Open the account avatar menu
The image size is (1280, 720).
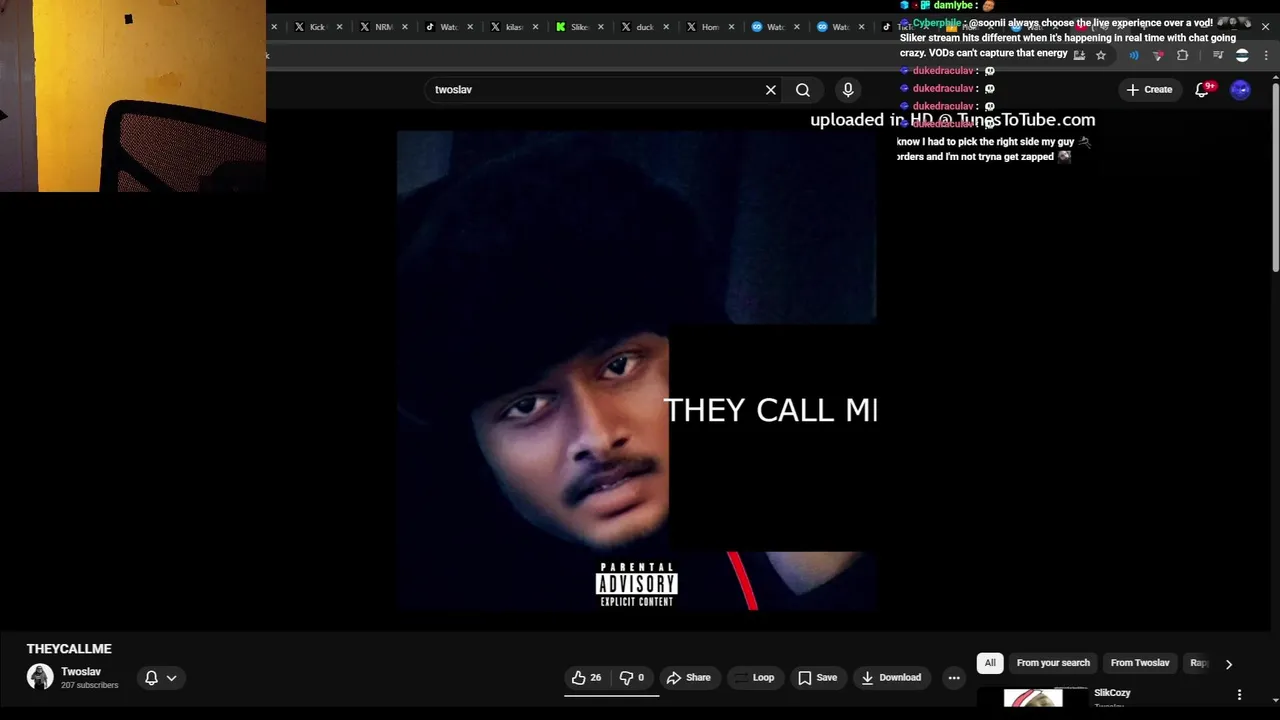(x=1240, y=90)
